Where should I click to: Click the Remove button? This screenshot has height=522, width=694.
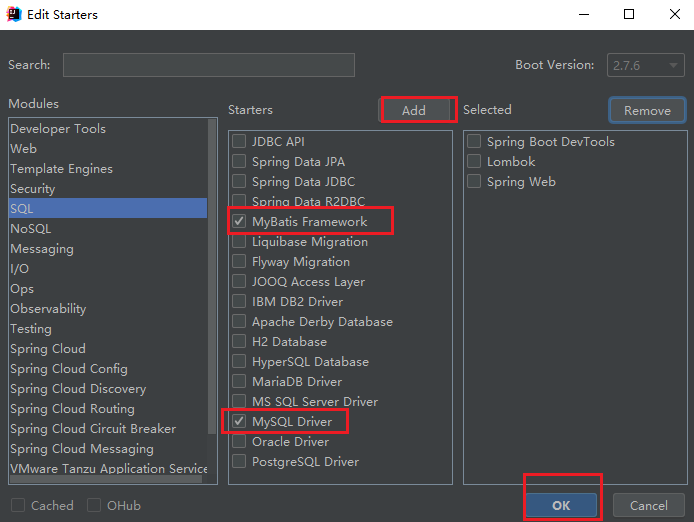click(647, 110)
